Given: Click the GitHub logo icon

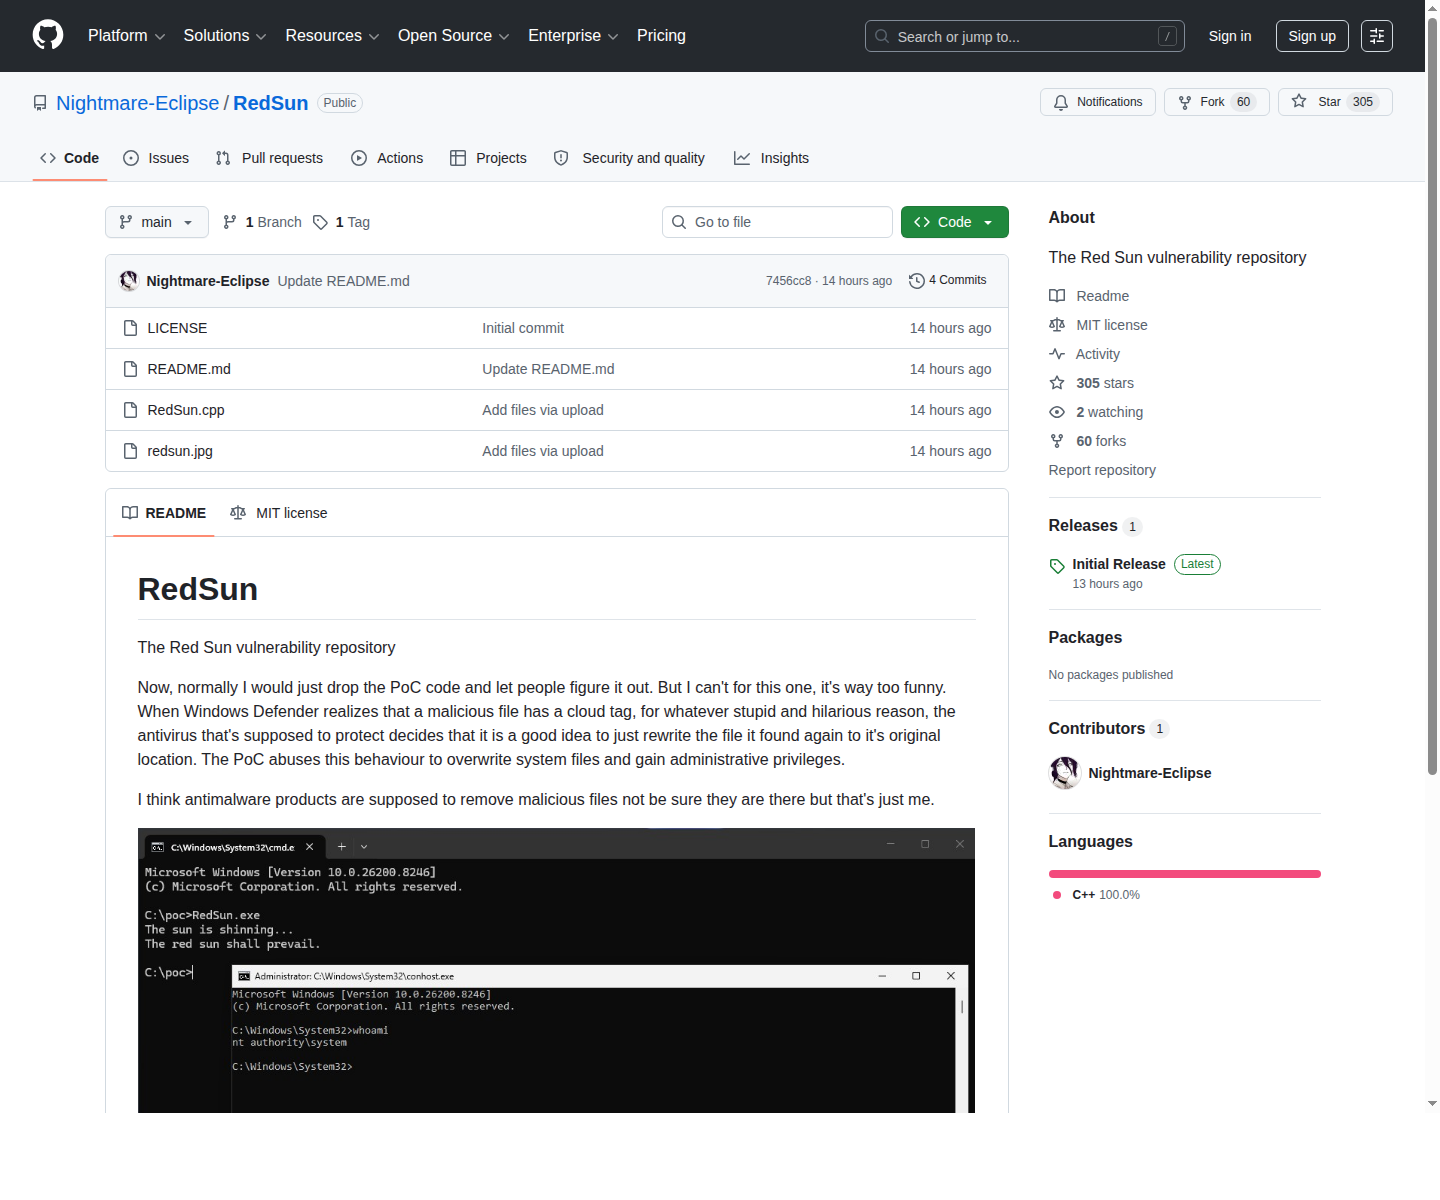Looking at the screenshot, I should coord(48,35).
